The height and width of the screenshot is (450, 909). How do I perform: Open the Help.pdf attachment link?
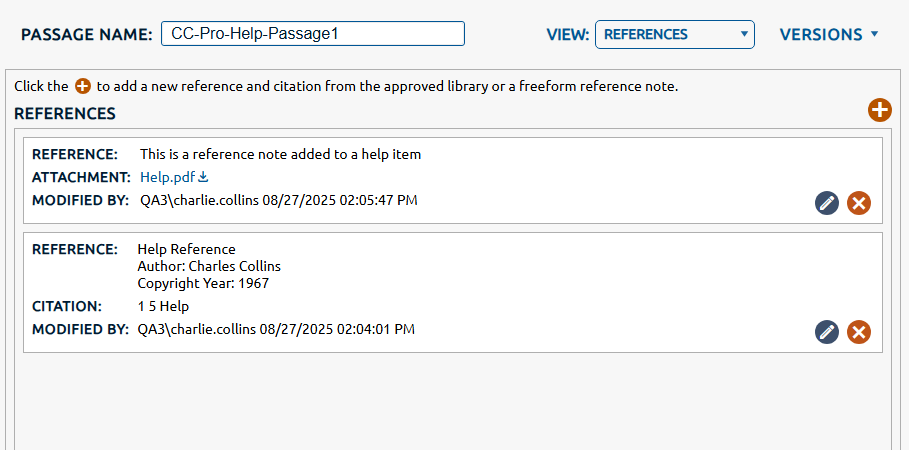click(x=167, y=177)
